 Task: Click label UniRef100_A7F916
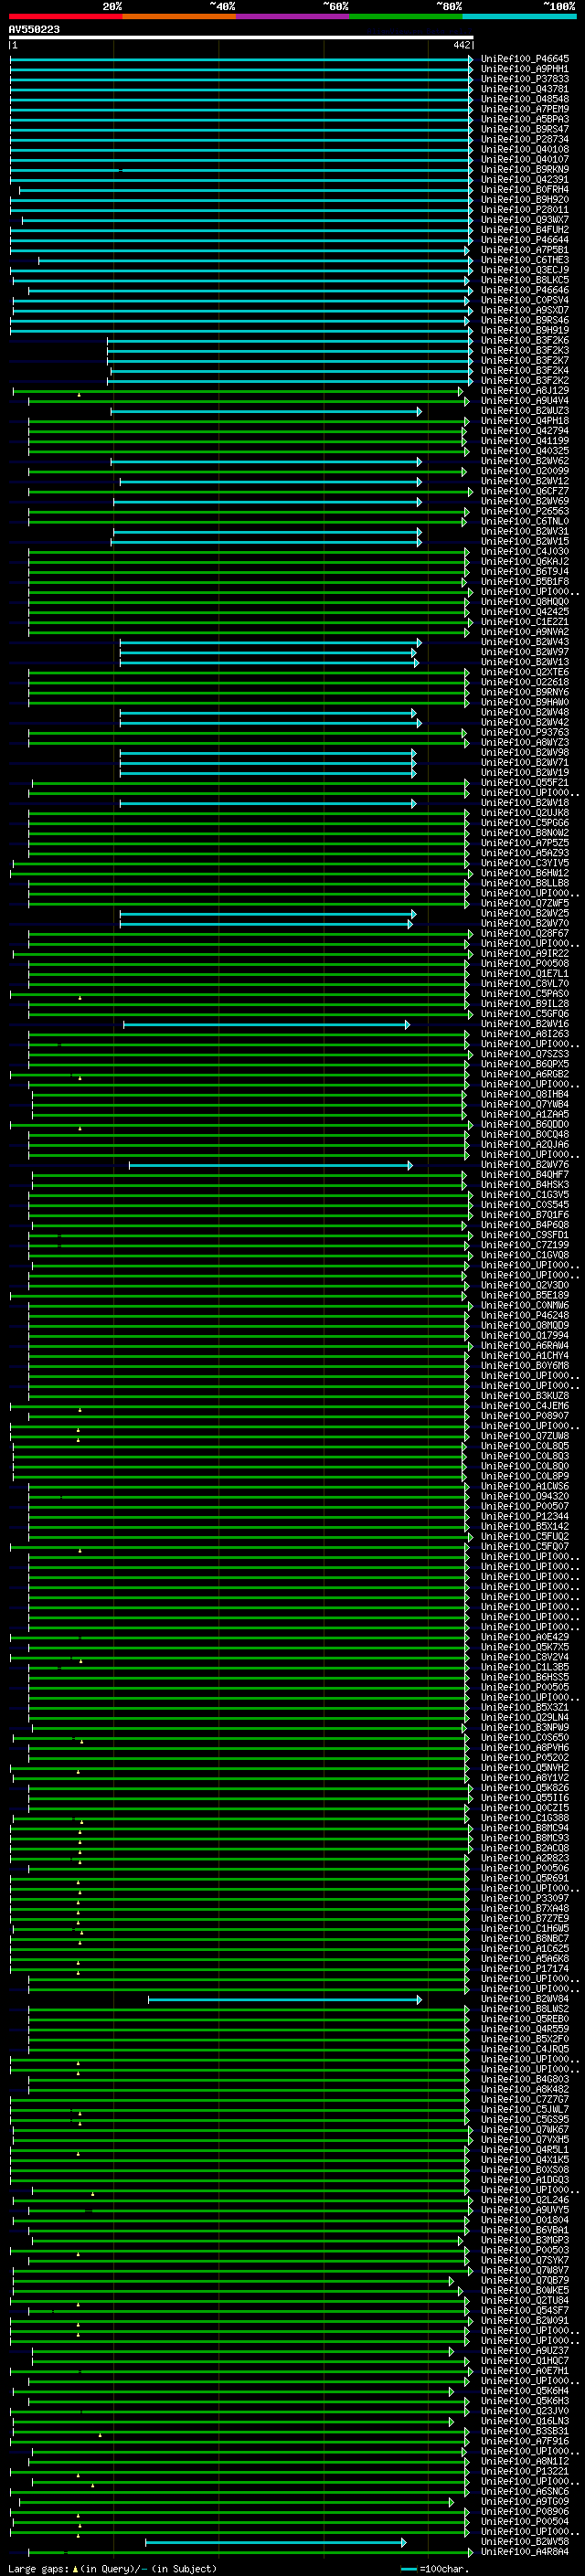(525, 2441)
